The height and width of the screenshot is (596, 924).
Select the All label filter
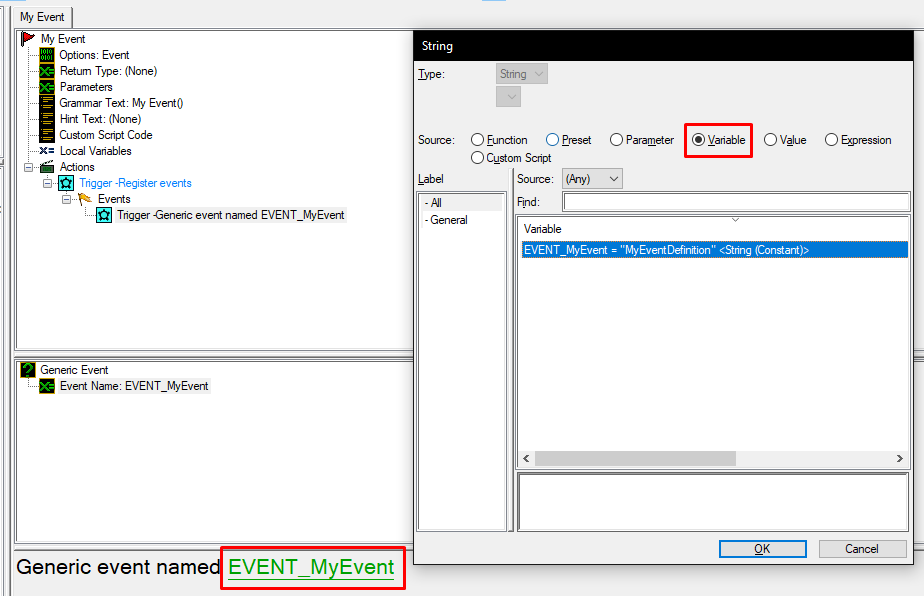coord(462,203)
